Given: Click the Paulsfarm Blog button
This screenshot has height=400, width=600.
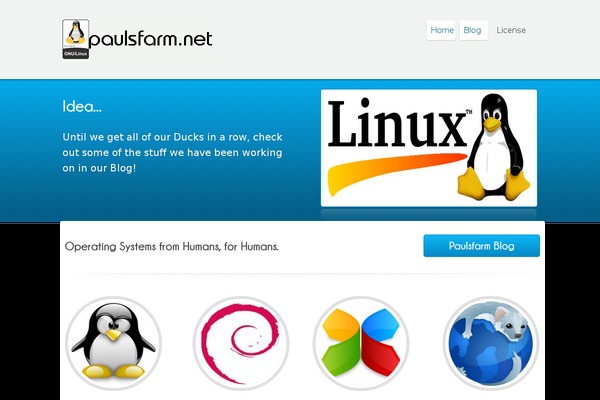Looking at the screenshot, I should 481,246.
